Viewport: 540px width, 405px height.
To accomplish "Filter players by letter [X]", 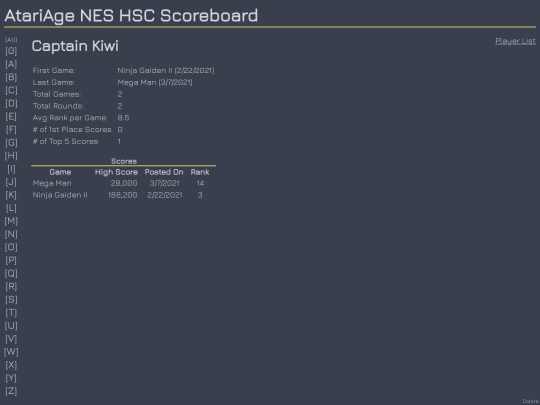I will pyautogui.click(x=11, y=365).
